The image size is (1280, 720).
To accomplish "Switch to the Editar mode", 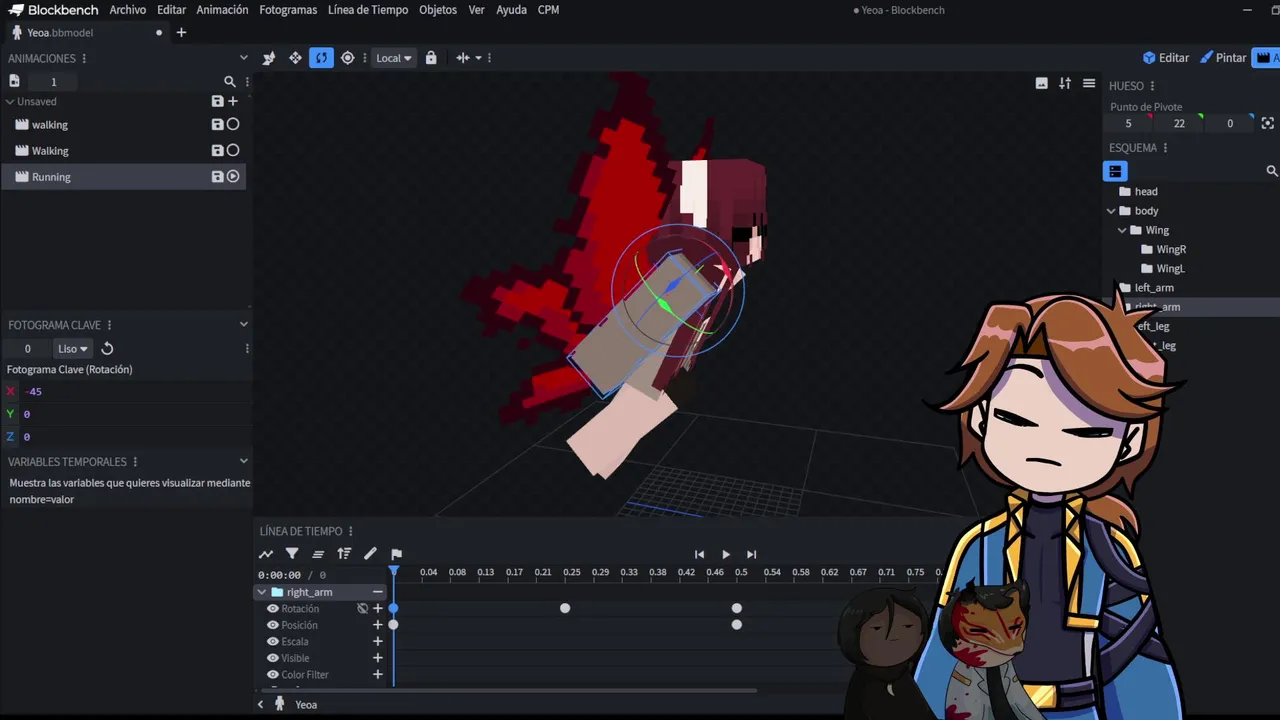I will [x=1166, y=58].
